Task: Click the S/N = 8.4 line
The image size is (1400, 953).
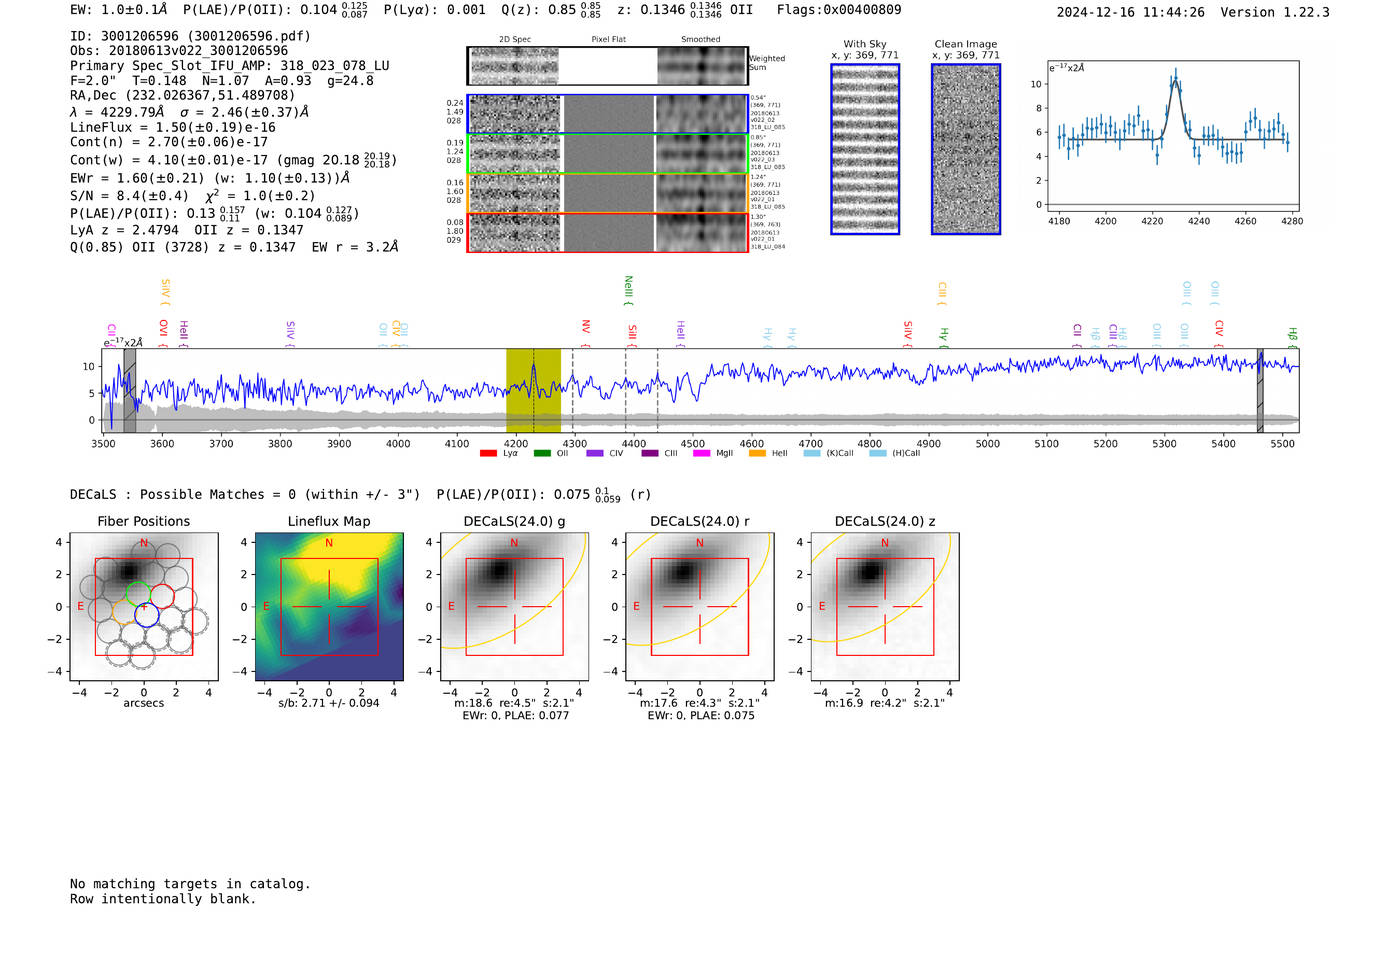Action: pos(193,195)
